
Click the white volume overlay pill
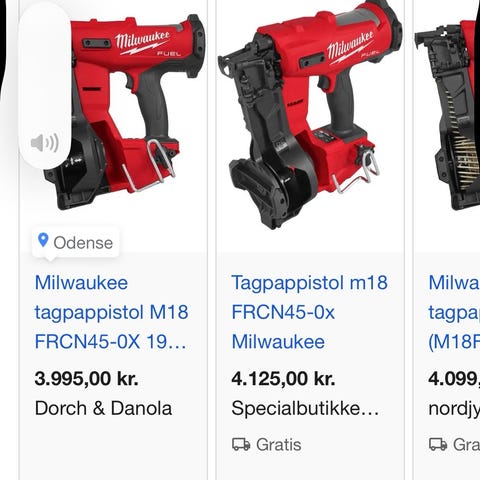point(45,85)
